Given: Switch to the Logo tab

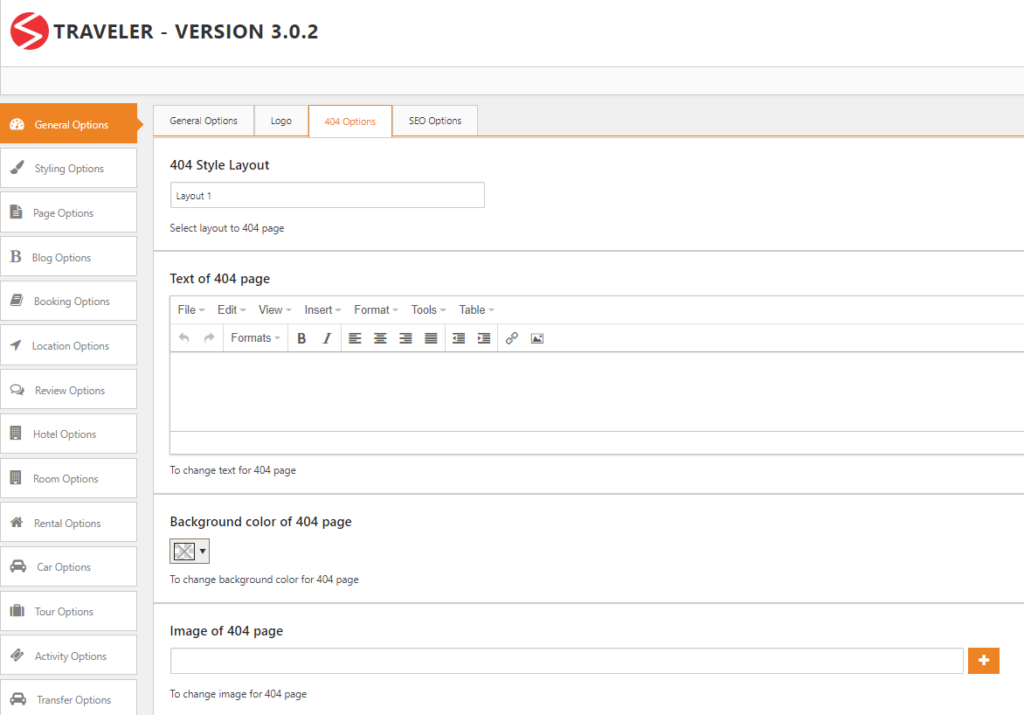Looking at the screenshot, I should (x=281, y=121).
